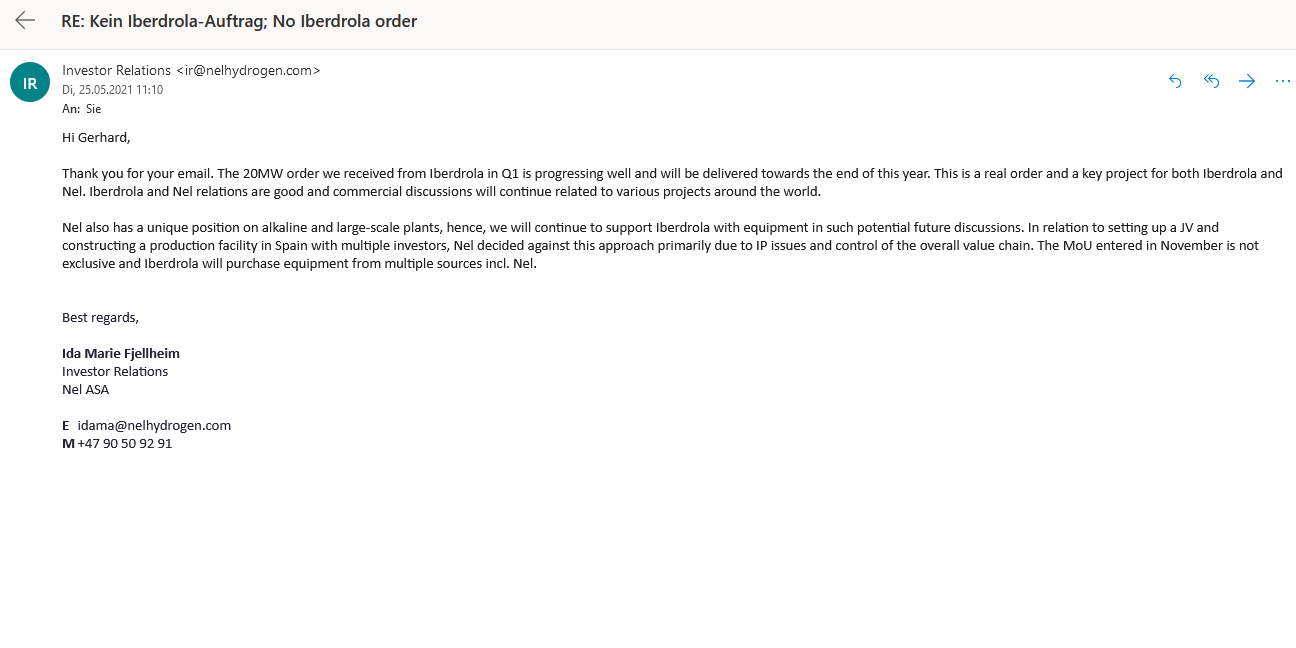Screen dimensions: 1296x648
Task: Click the sender name Investor Relations in header
Action: [116, 70]
